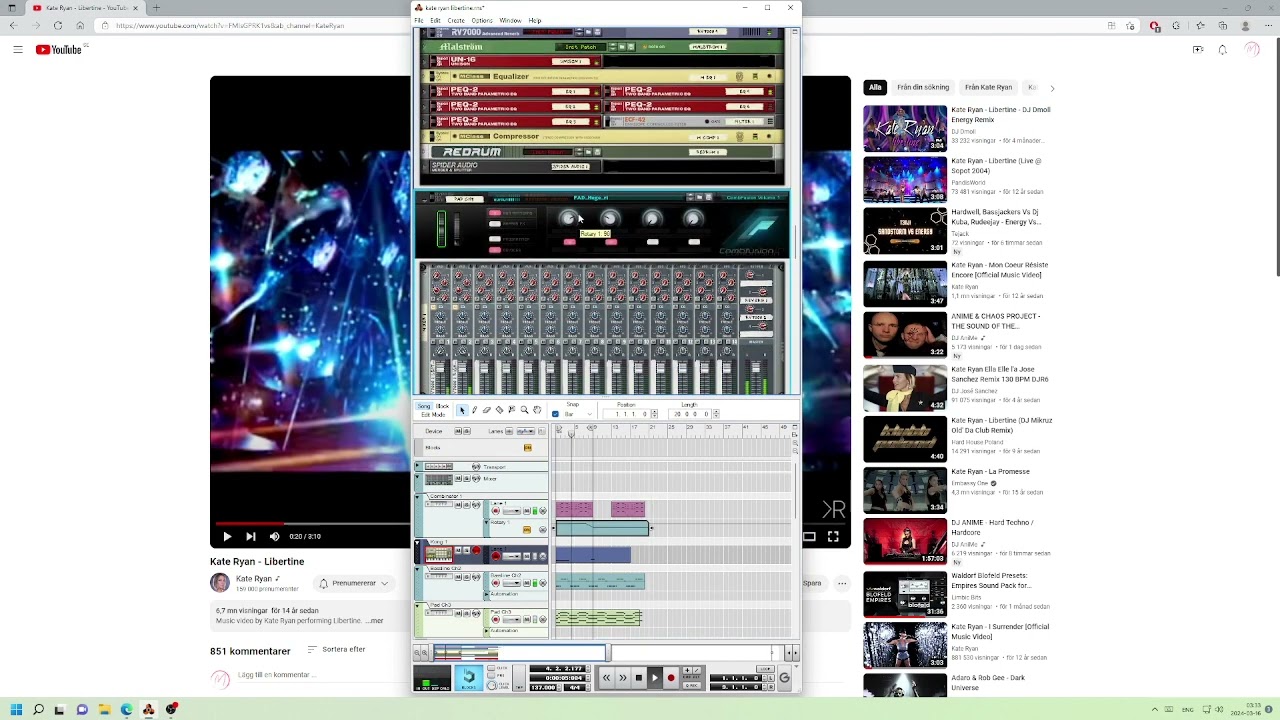Open the Create menu in Reason
Image resolution: width=1280 pixels, height=720 pixels.
(x=456, y=20)
